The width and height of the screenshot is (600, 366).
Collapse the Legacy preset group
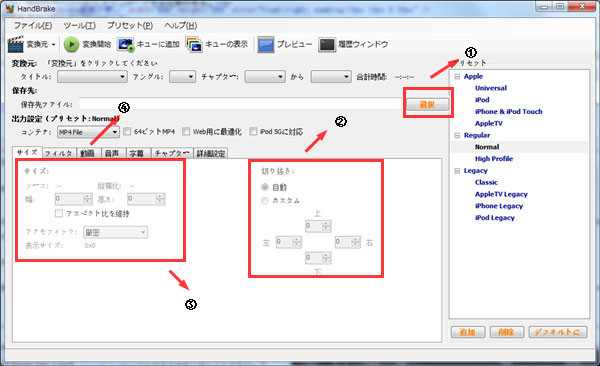457,171
